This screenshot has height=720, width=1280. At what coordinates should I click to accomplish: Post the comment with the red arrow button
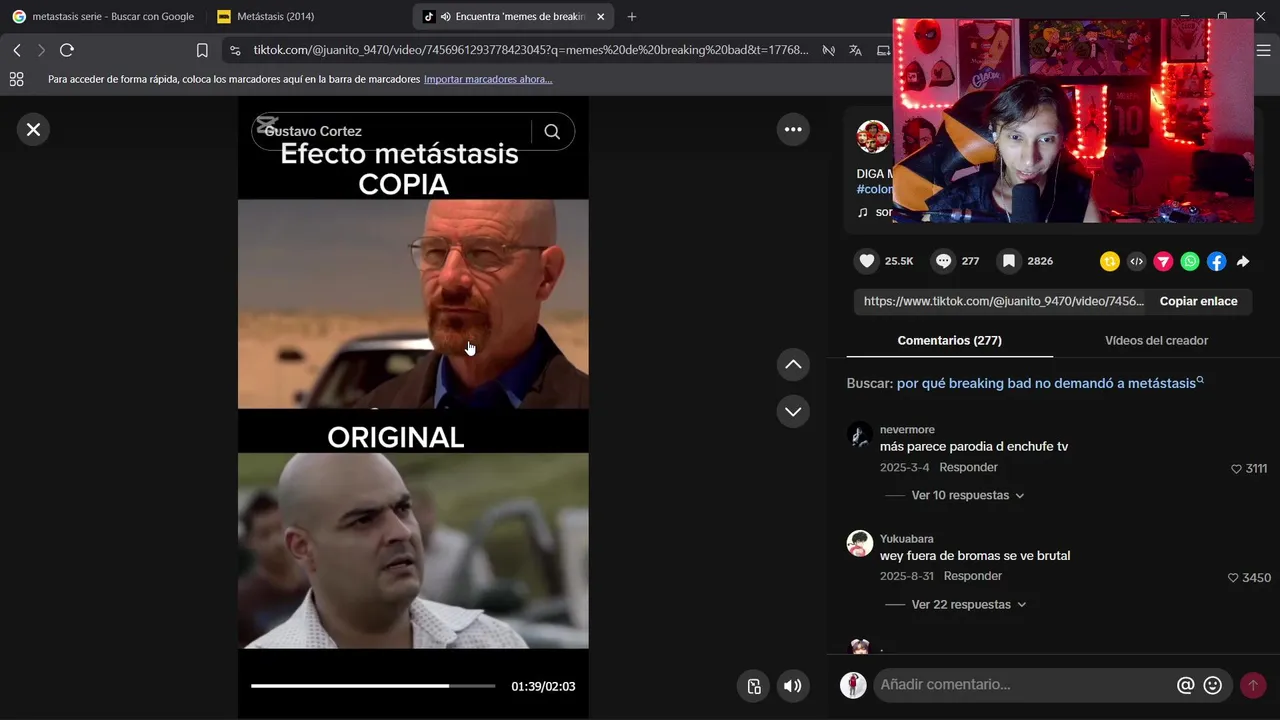pos(1252,685)
